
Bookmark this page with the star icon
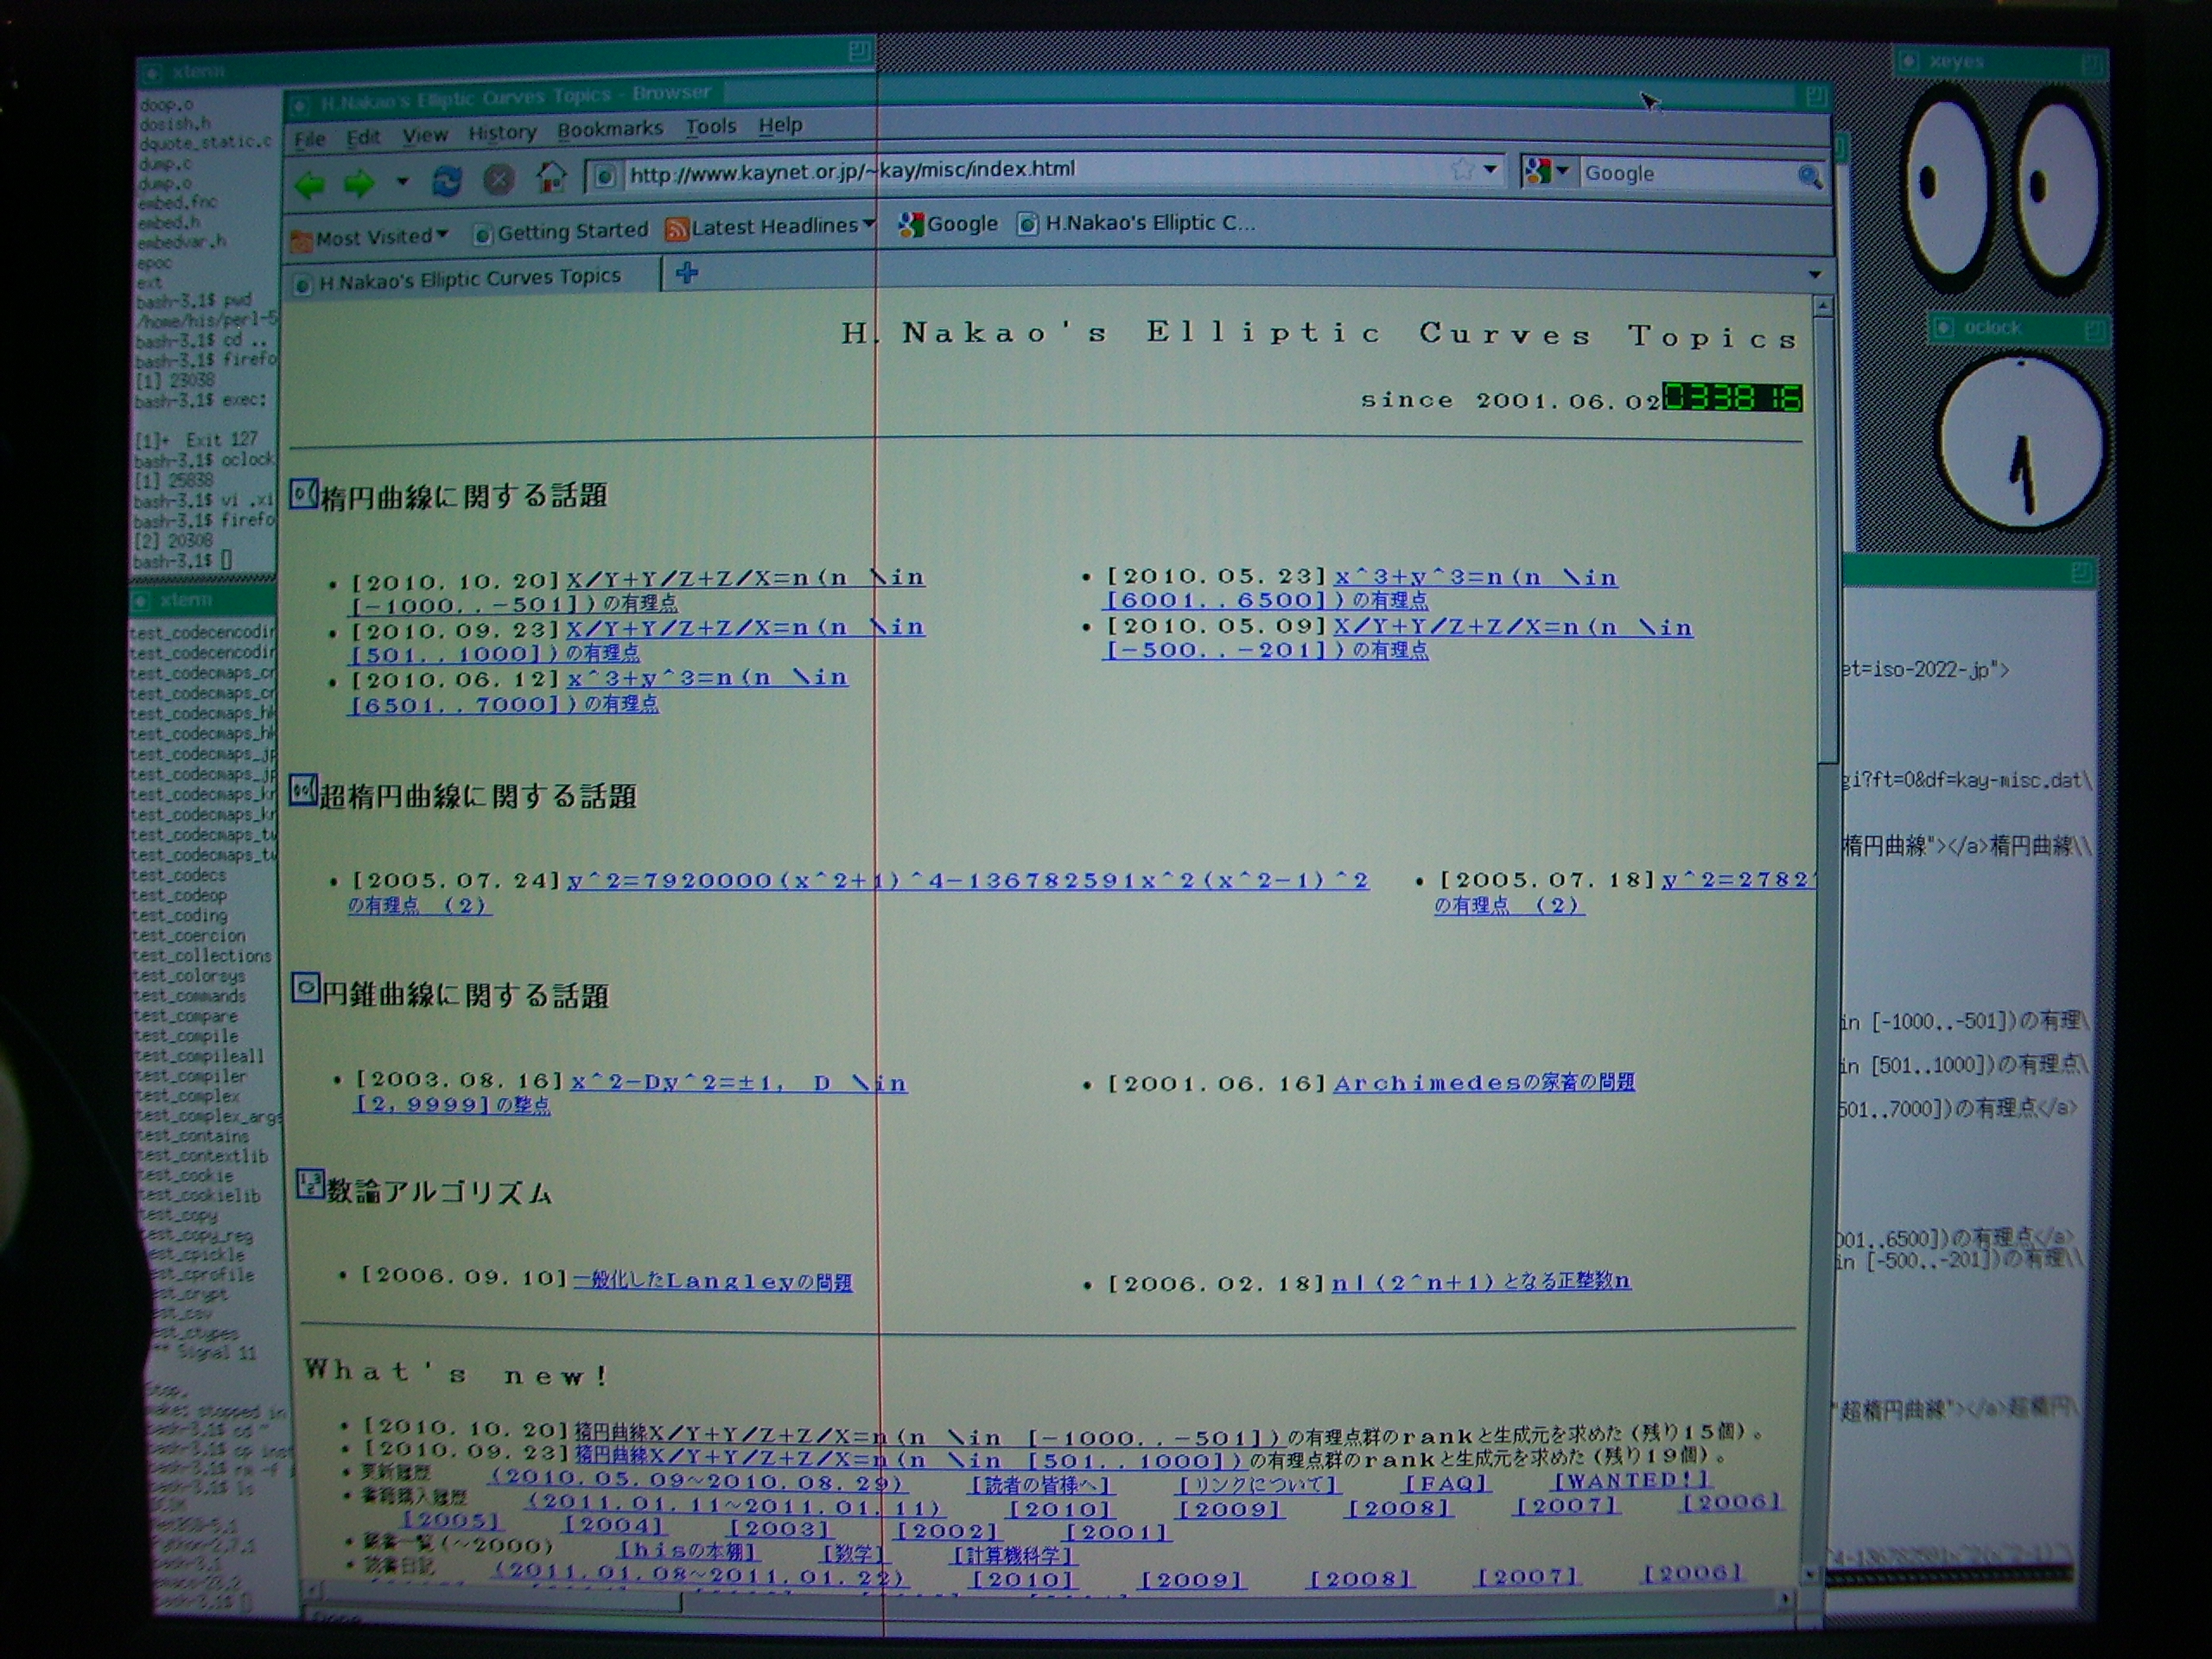tap(1462, 170)
